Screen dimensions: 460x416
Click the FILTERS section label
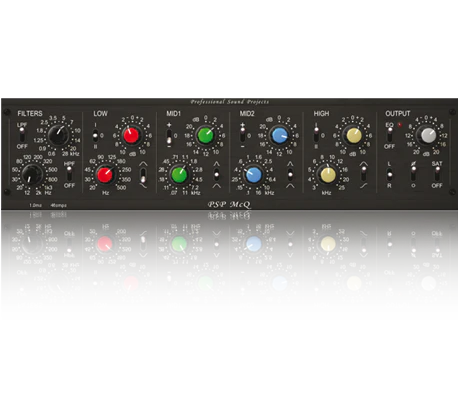30,113
